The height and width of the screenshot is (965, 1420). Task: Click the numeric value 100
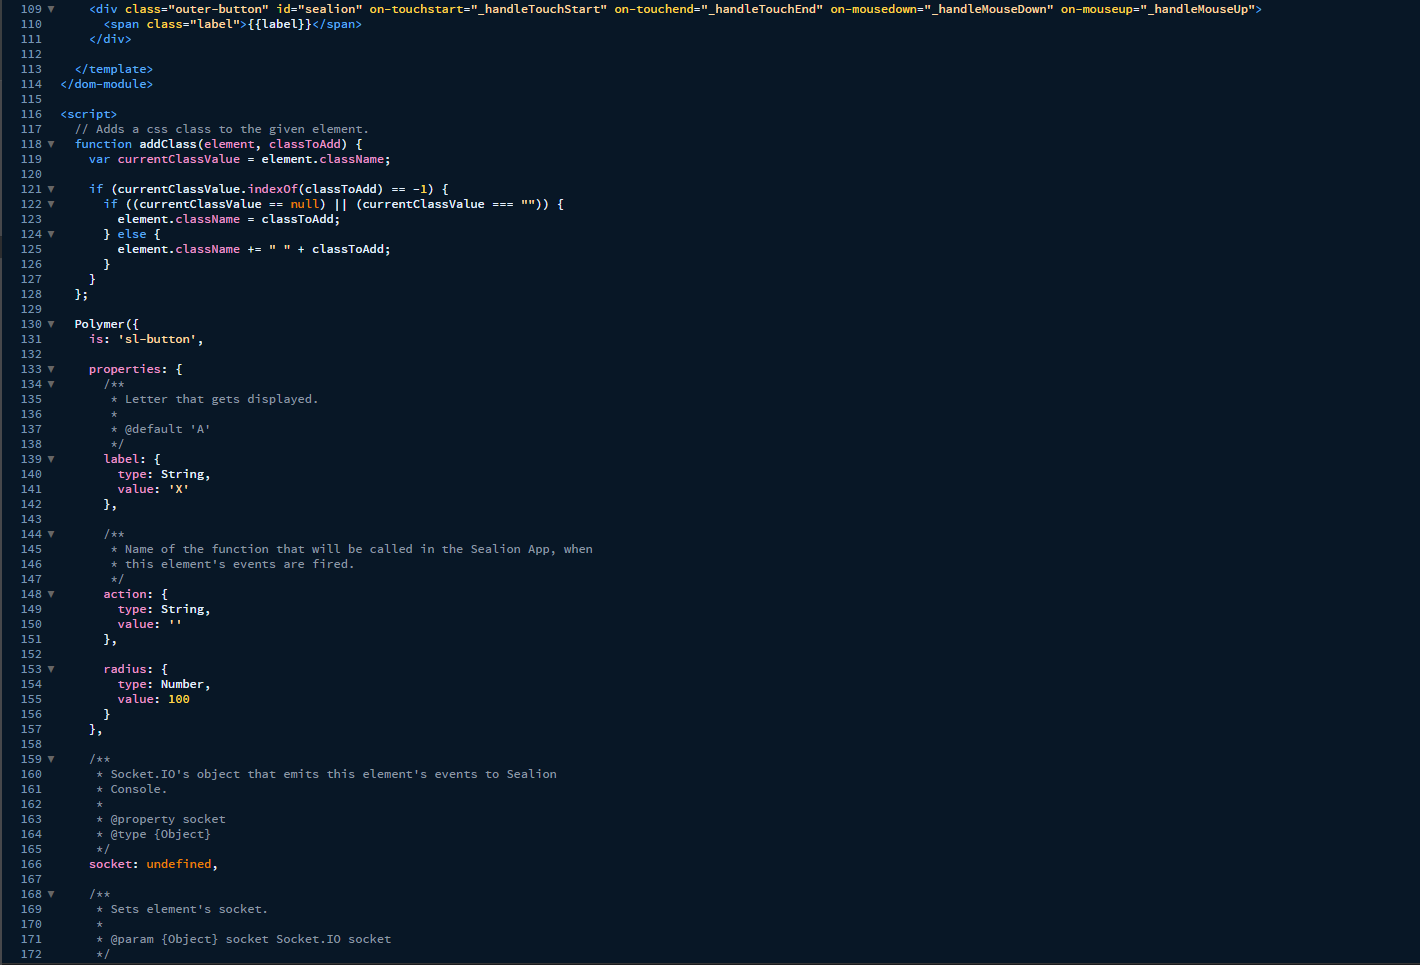coord(179,699)
